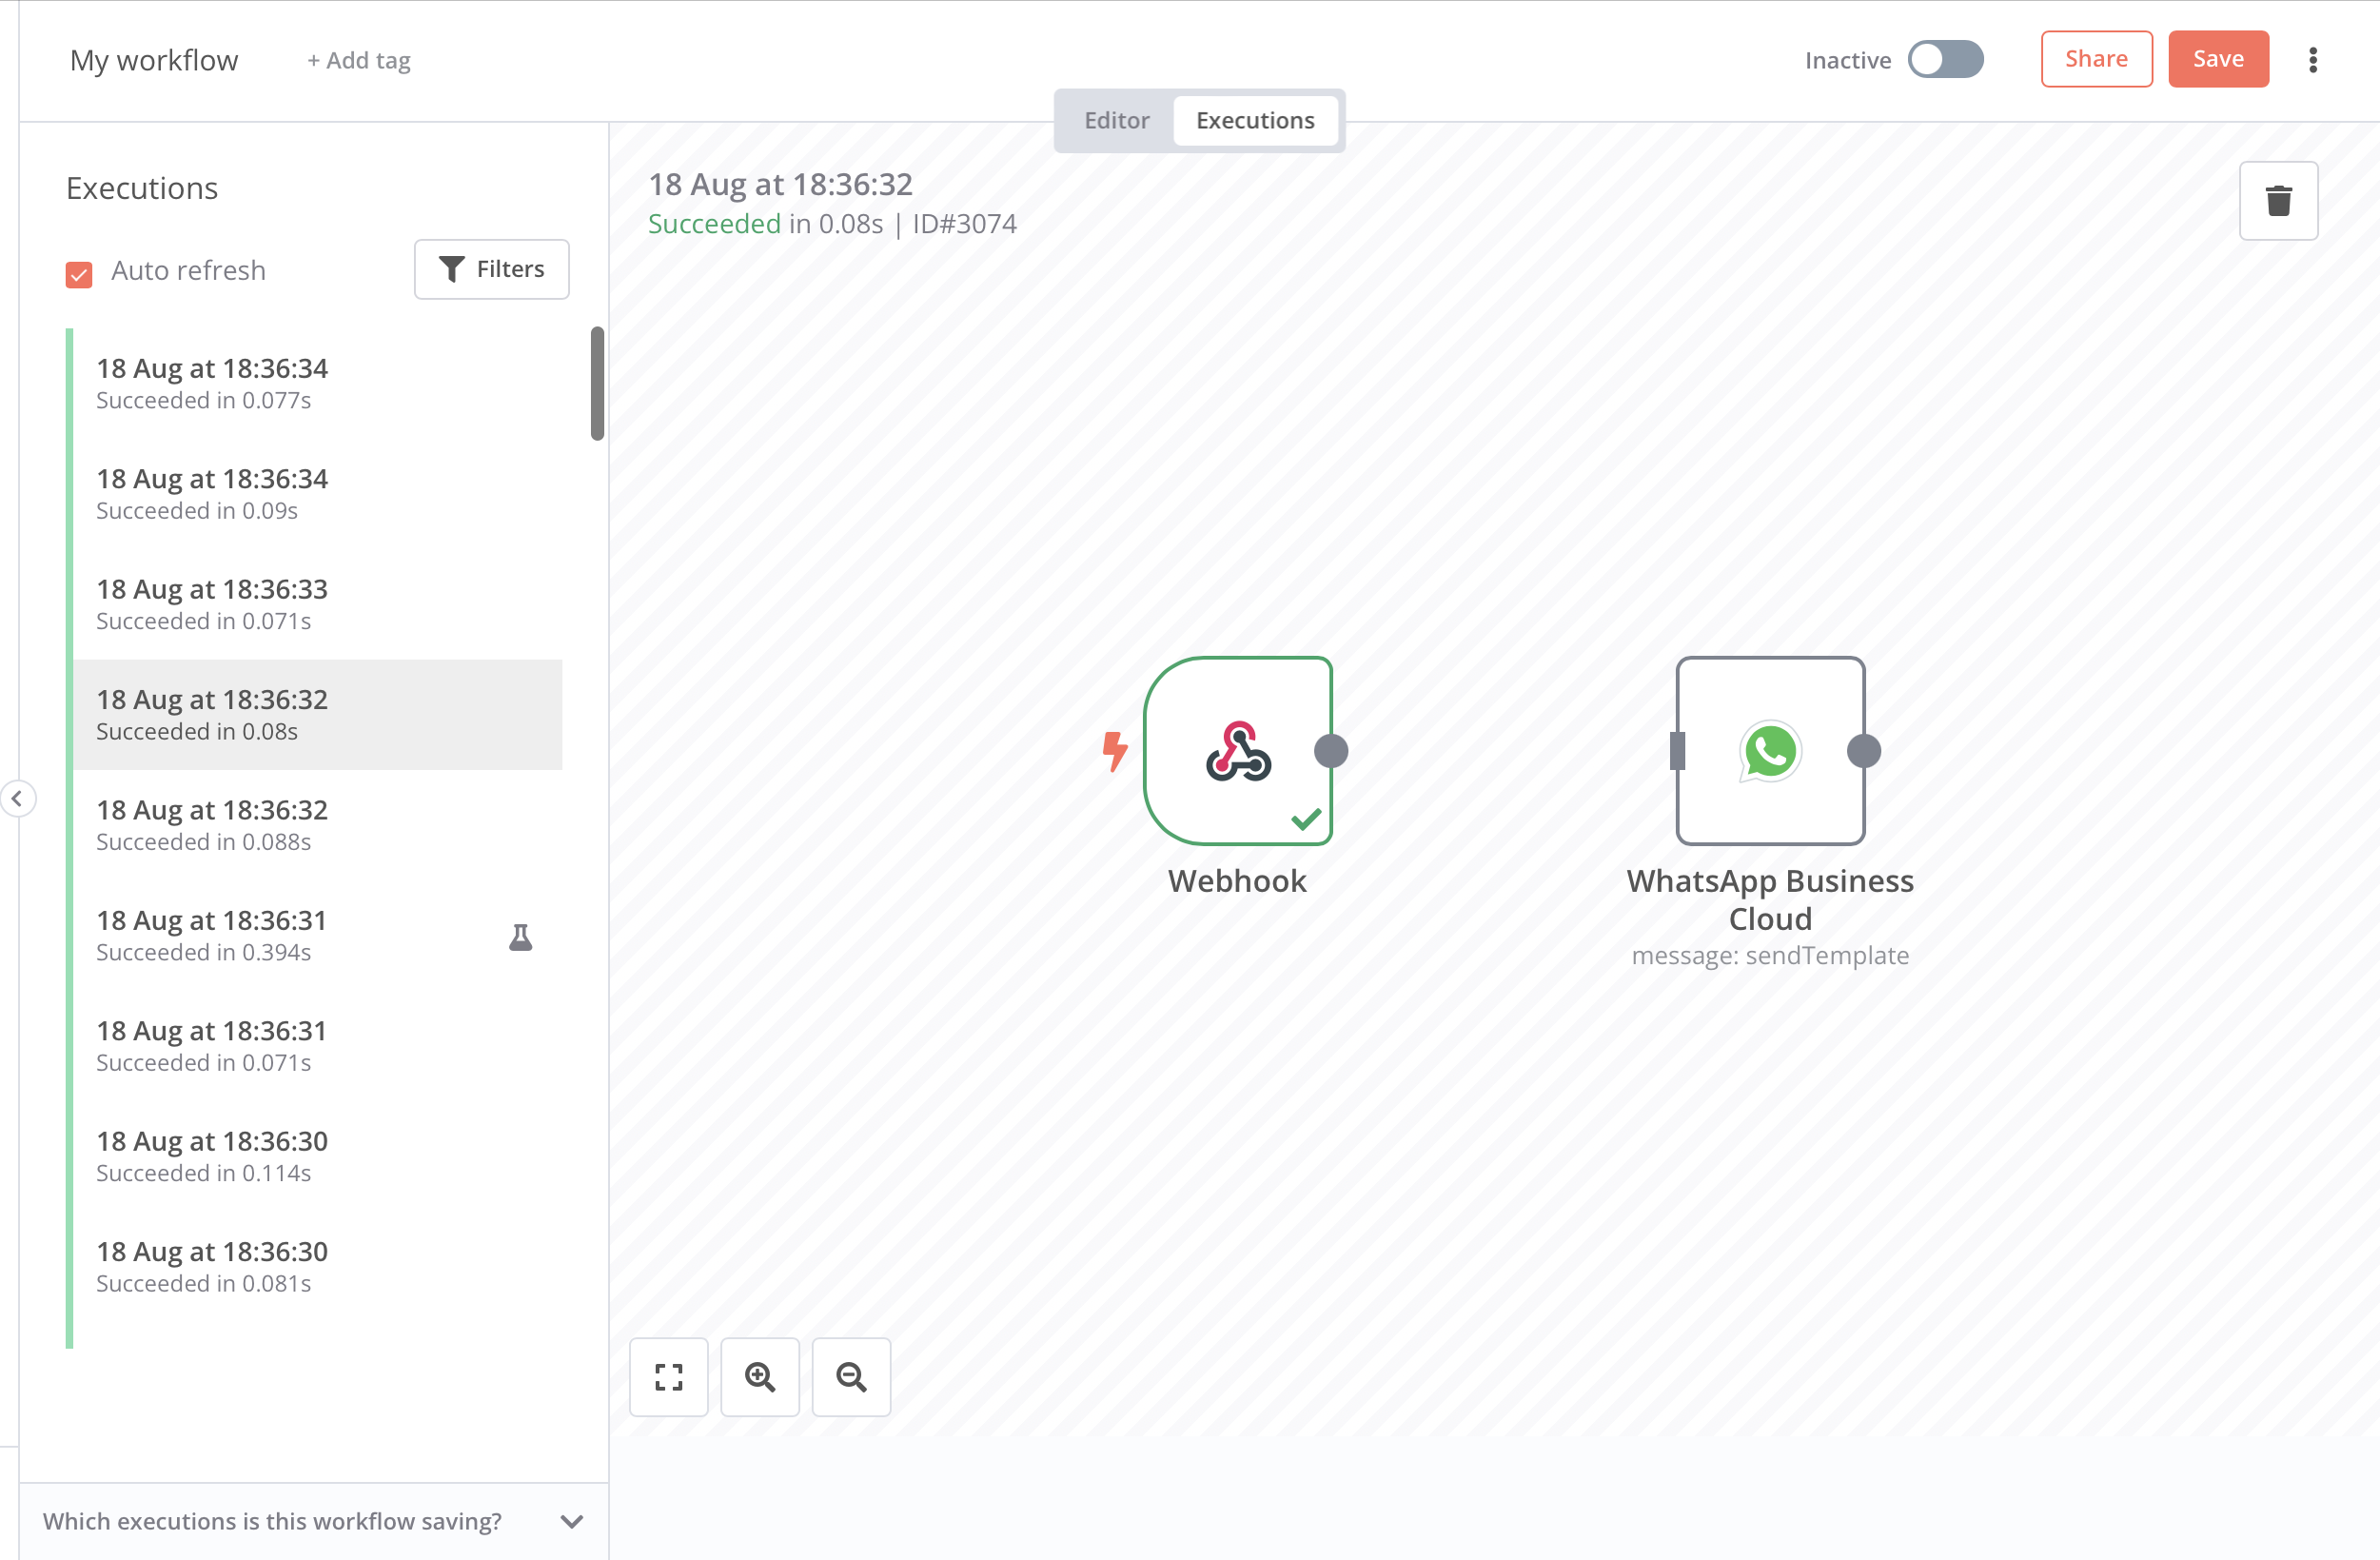
Task: Select execution succeeded in 0.394s
Action: point(318,935)
